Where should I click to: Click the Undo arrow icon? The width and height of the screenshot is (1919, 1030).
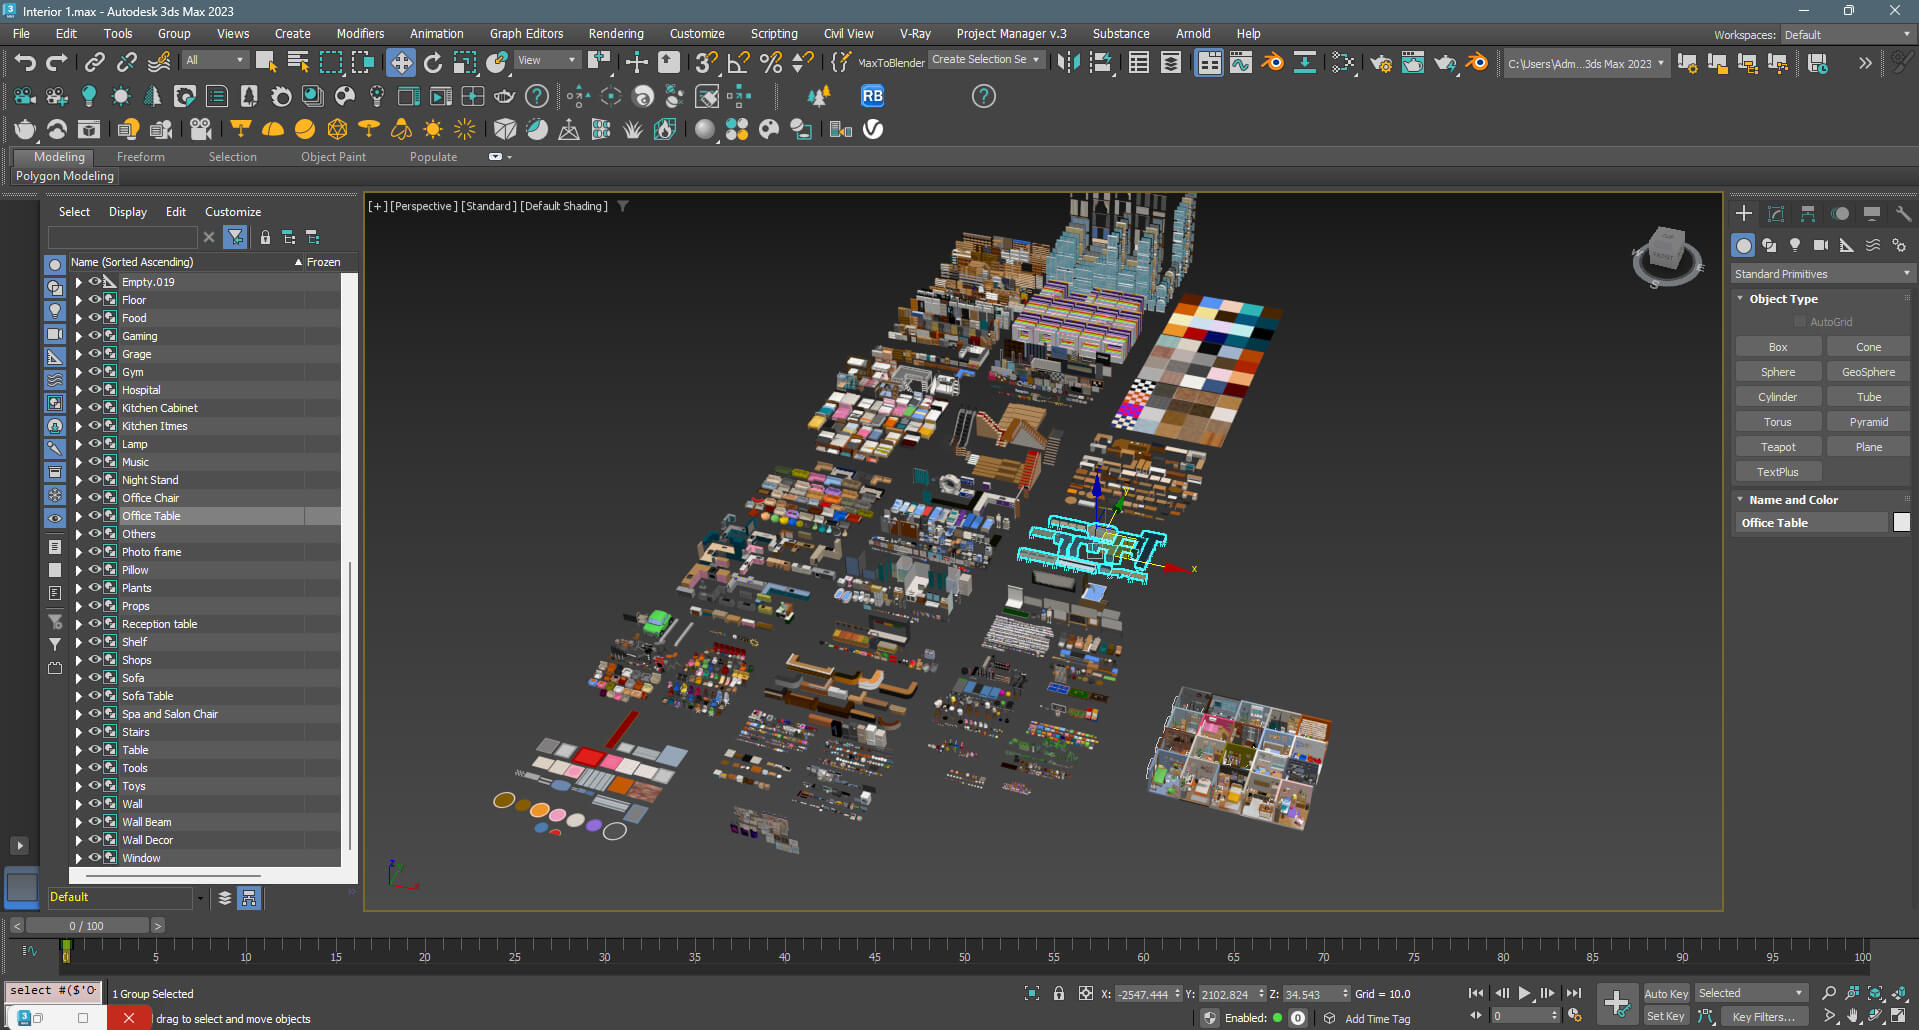tap(25, 63)
